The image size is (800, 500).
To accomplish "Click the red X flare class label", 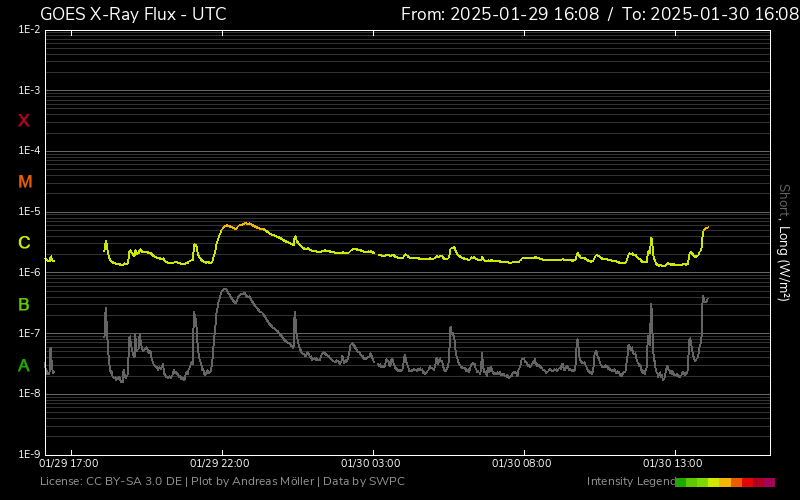I will (x=24, y=121).
